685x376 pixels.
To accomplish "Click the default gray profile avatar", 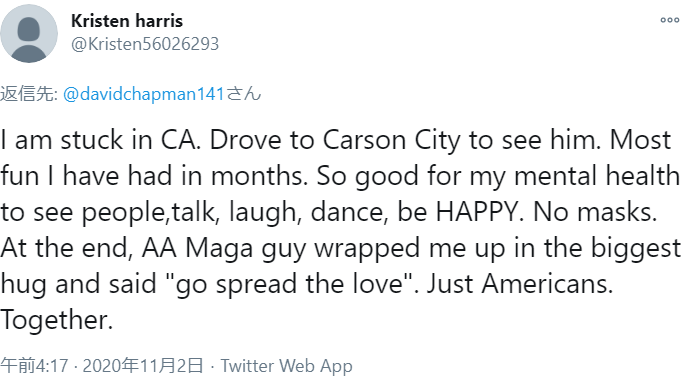I will (29, 34).
